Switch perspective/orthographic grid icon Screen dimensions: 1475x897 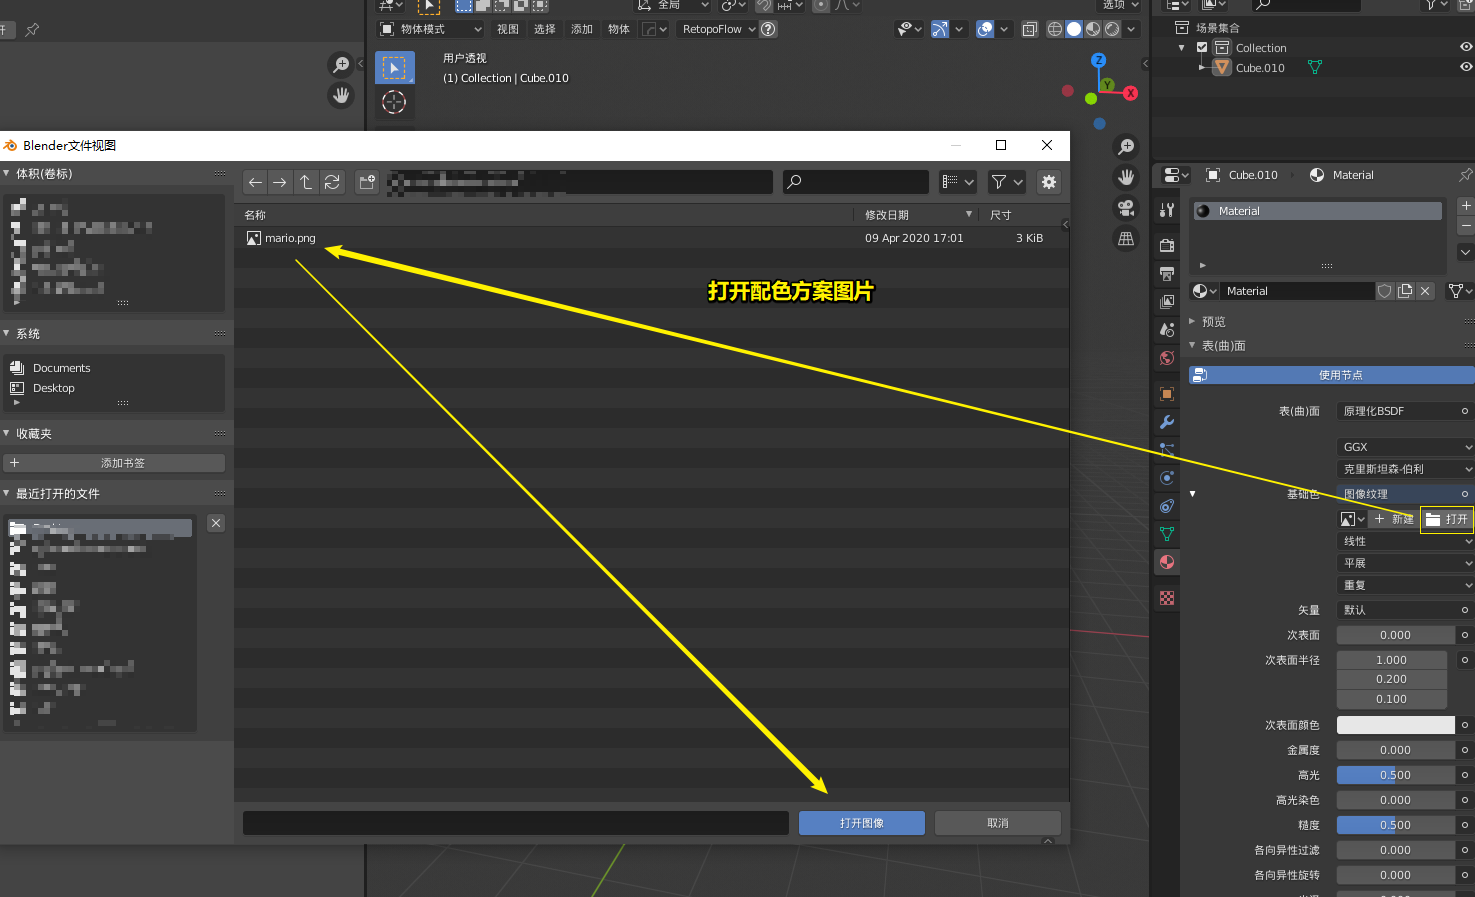tap(1126, 238)
